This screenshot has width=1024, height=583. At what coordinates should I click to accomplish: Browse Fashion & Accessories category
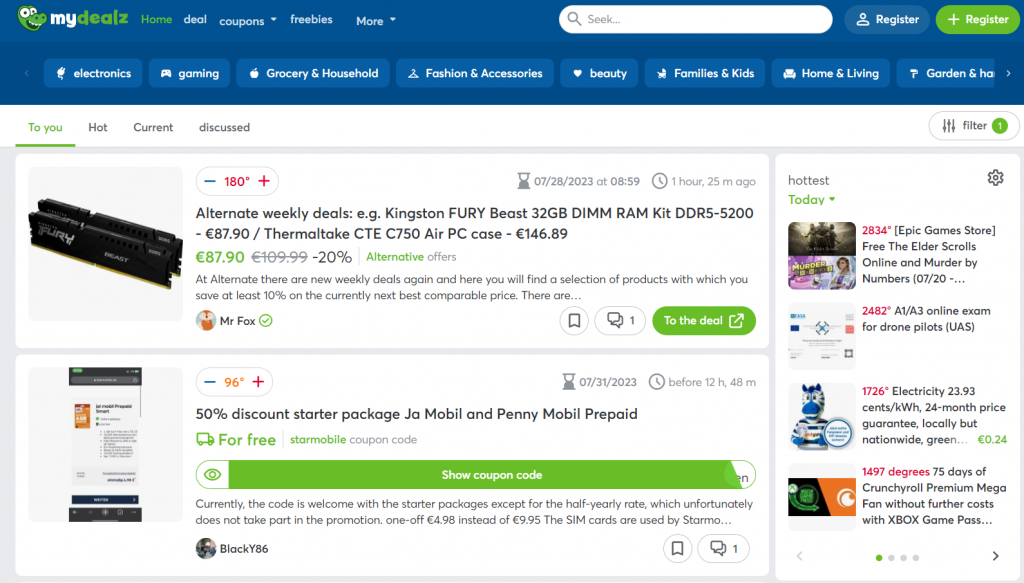475,73
